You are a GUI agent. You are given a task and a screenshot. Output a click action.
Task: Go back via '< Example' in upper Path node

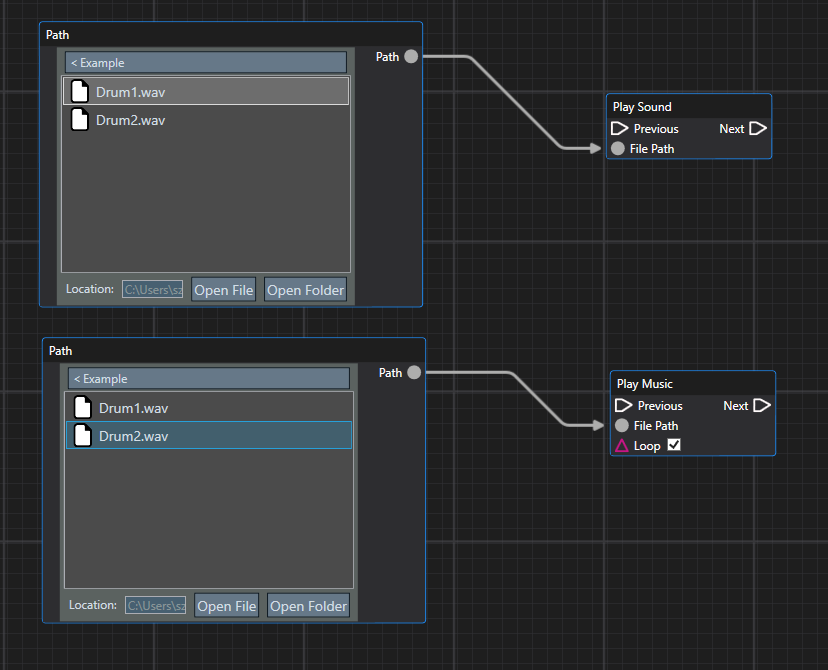[206, 63]
